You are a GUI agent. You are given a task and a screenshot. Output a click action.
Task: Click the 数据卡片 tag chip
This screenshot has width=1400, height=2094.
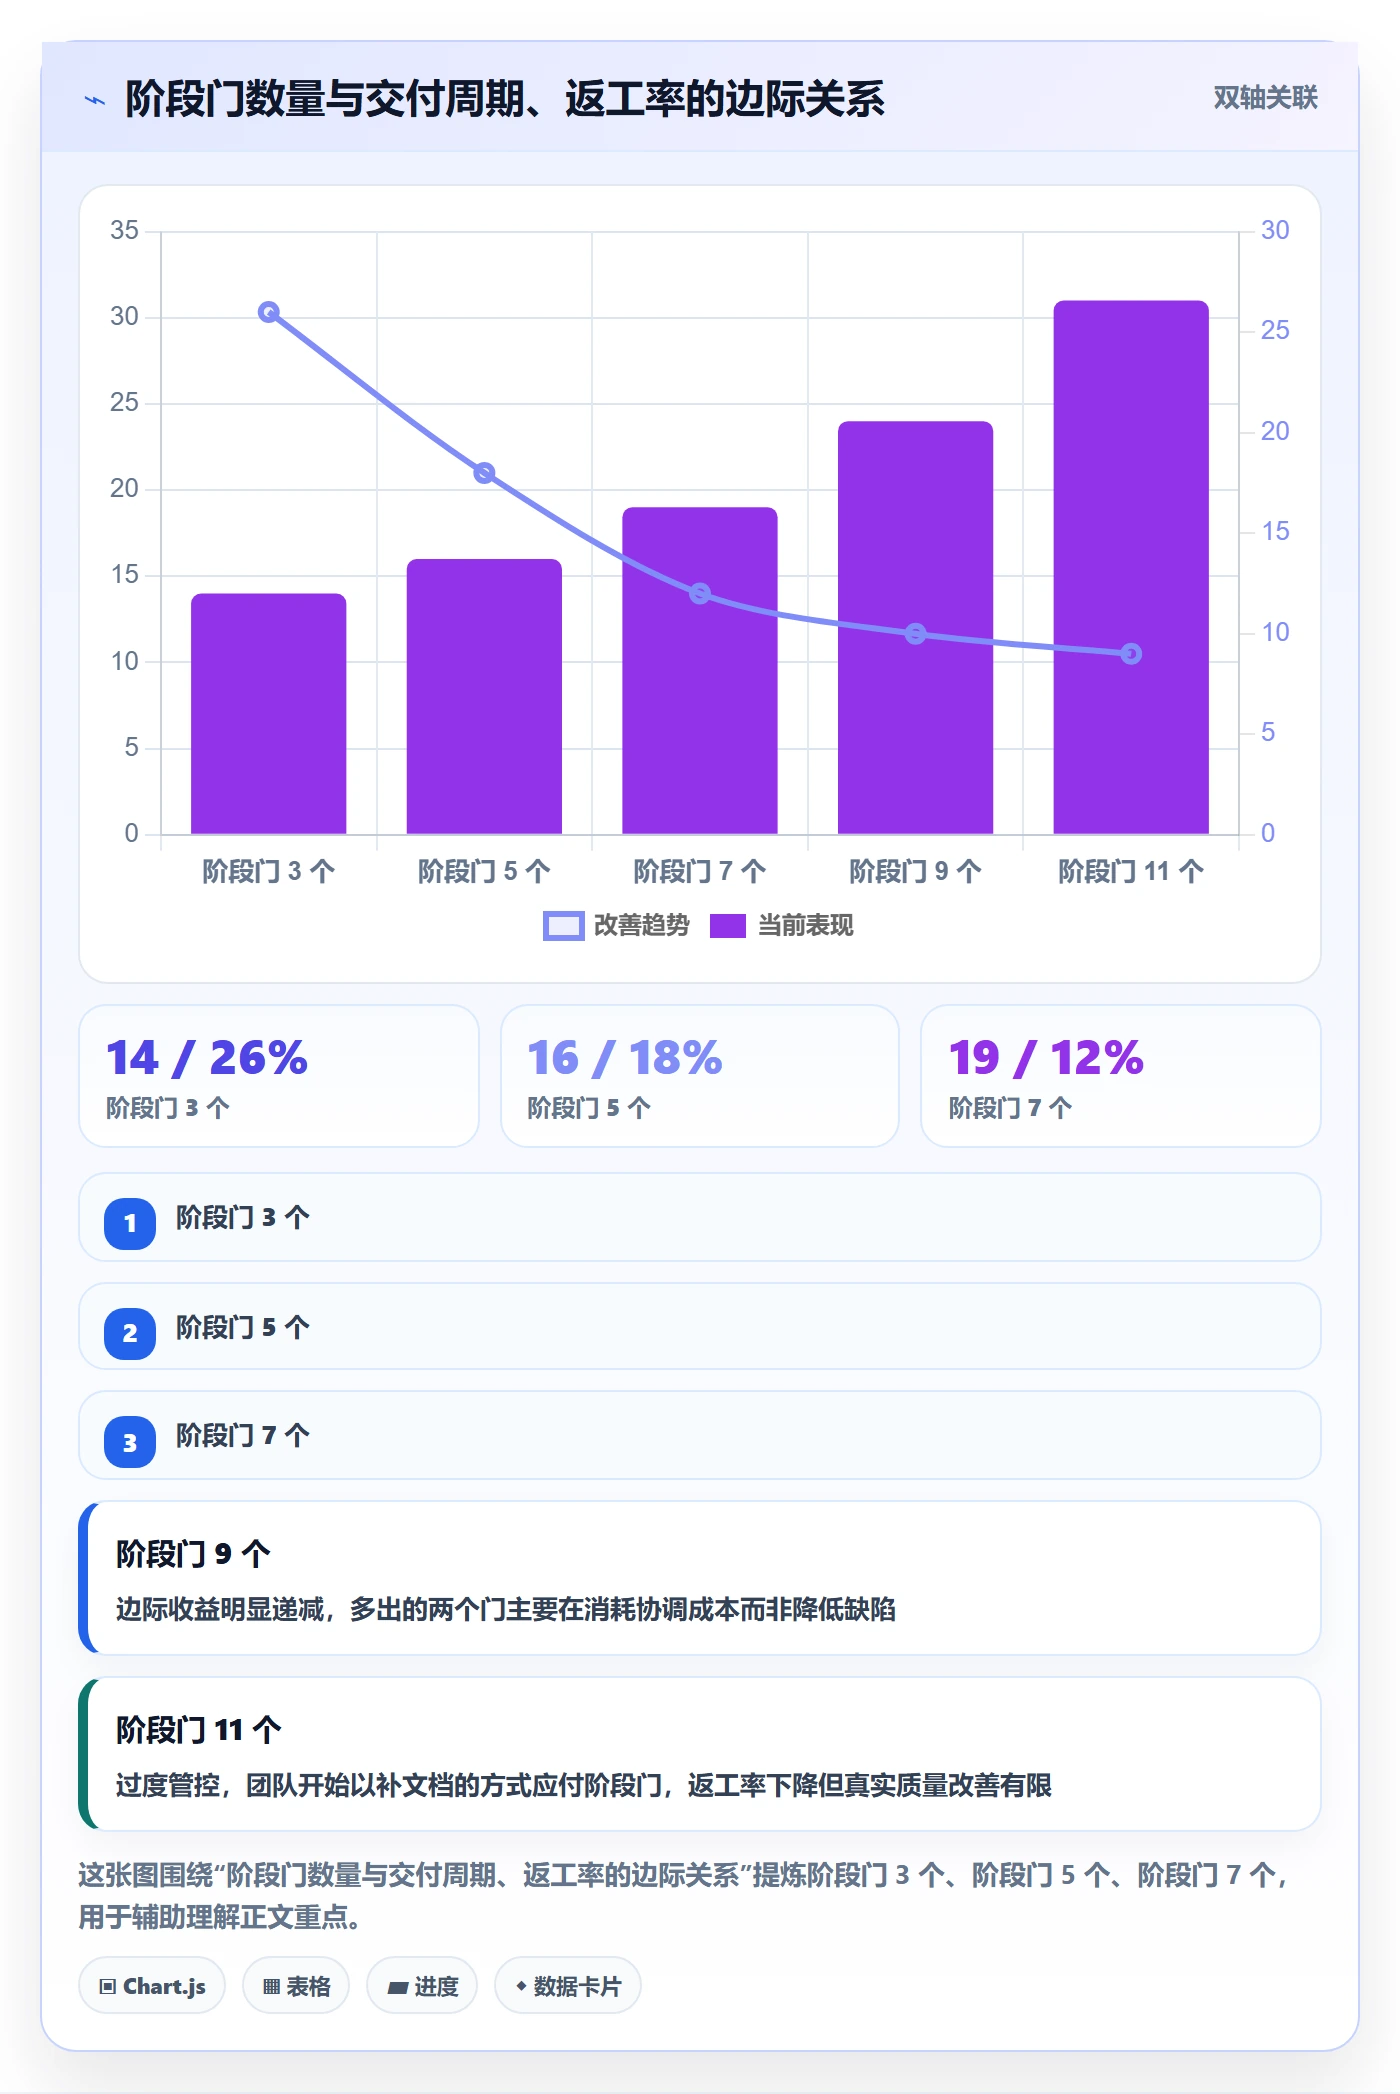(568, 1986)
